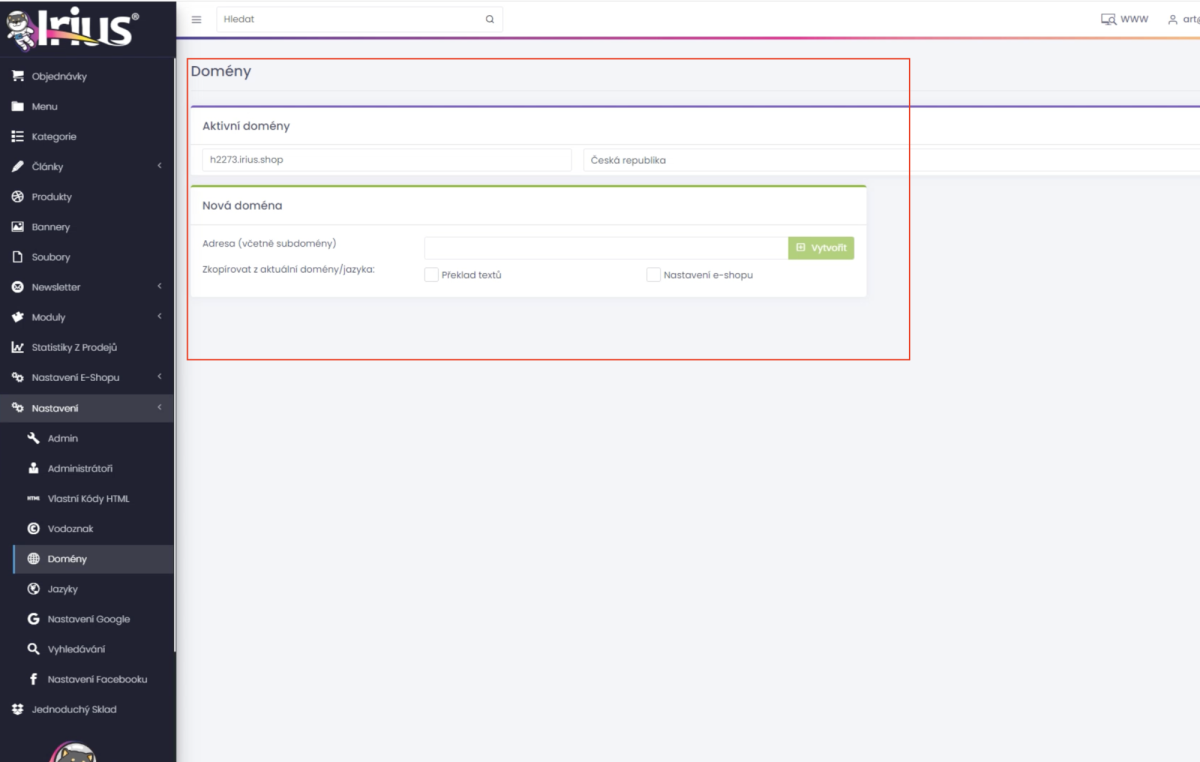Select the Domény globe icon
This screenshot has height=762, width=1200.
tap(33, 559)
